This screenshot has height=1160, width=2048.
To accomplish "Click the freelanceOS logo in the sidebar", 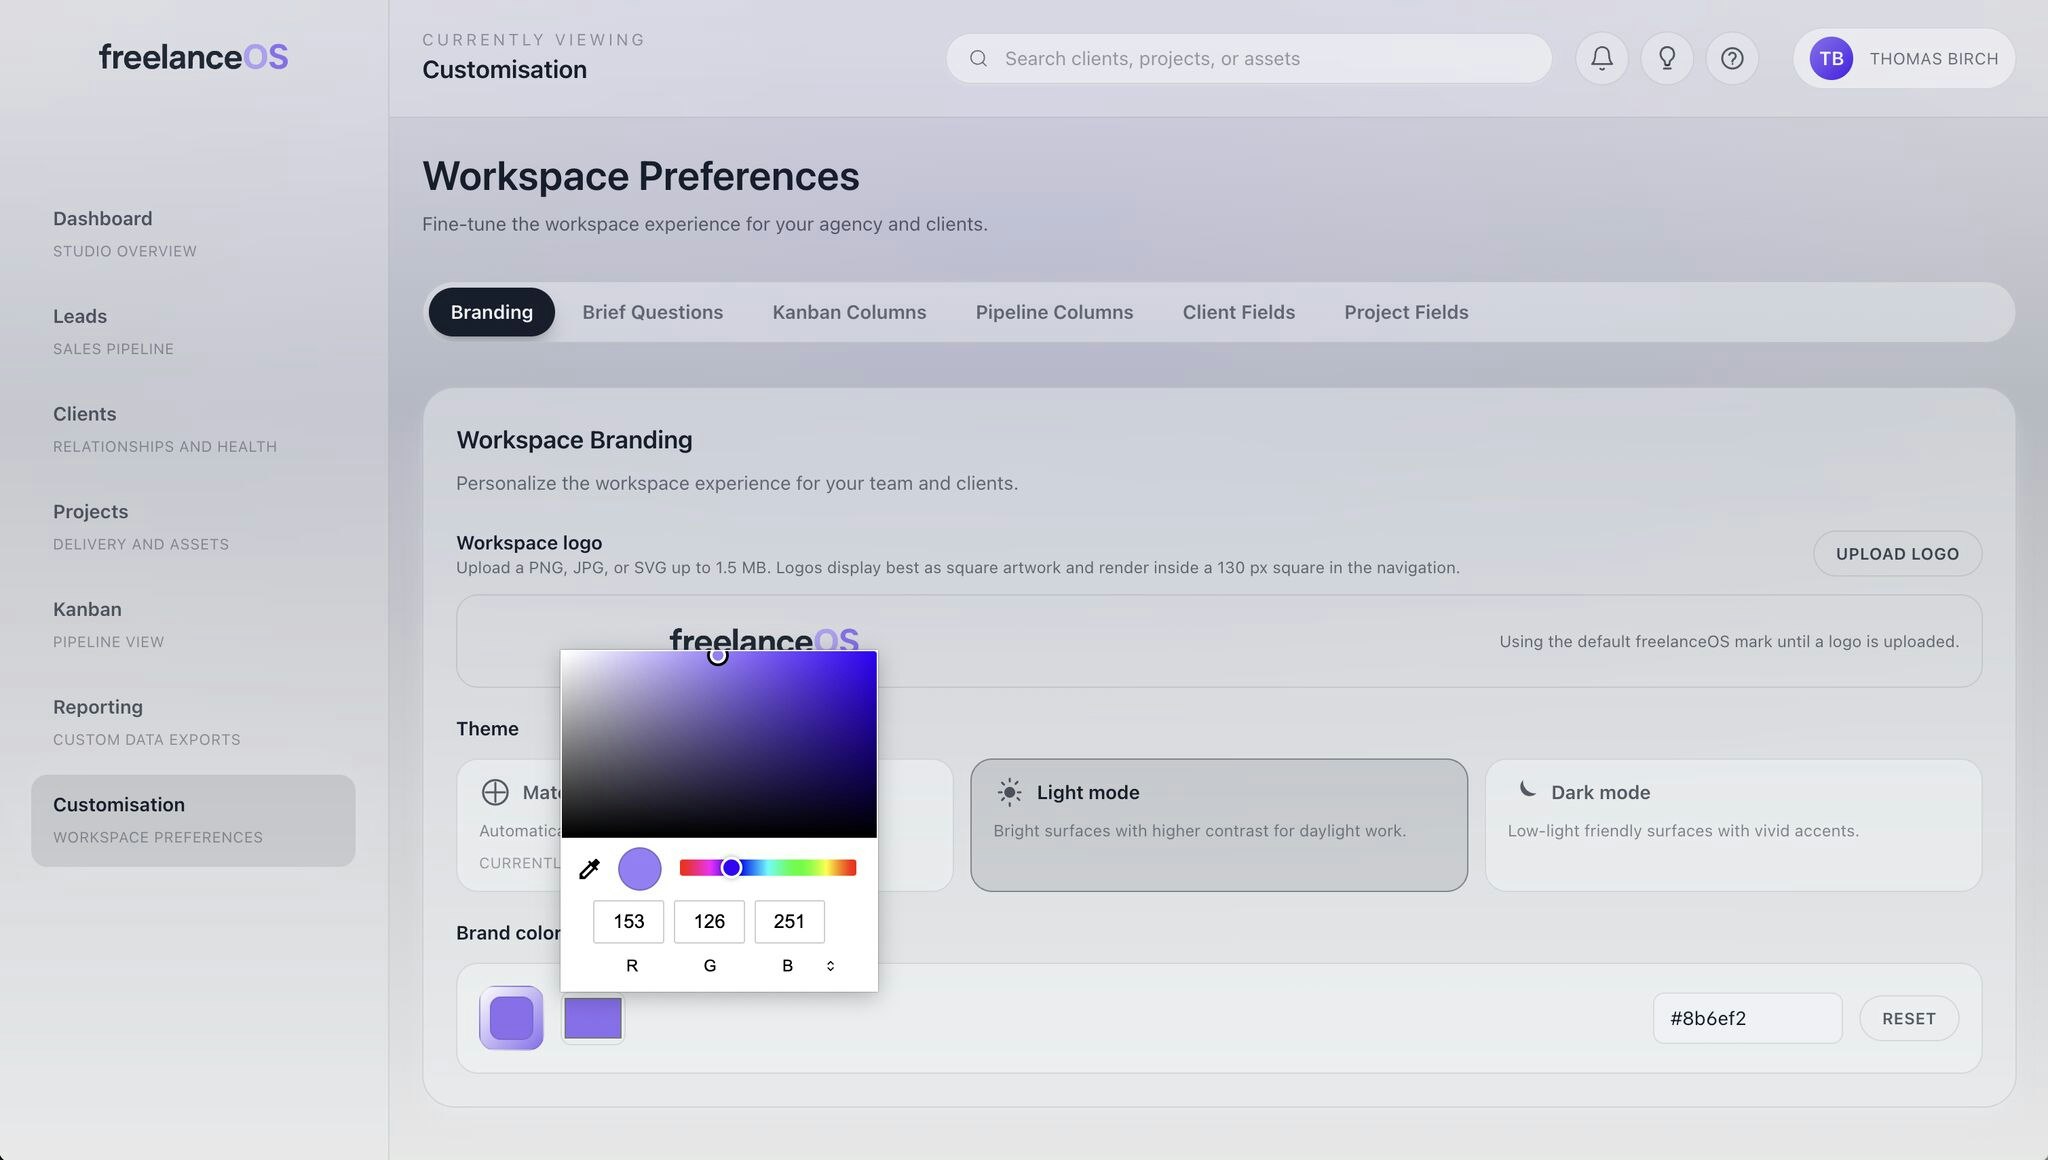I will [x=192, y=56].
